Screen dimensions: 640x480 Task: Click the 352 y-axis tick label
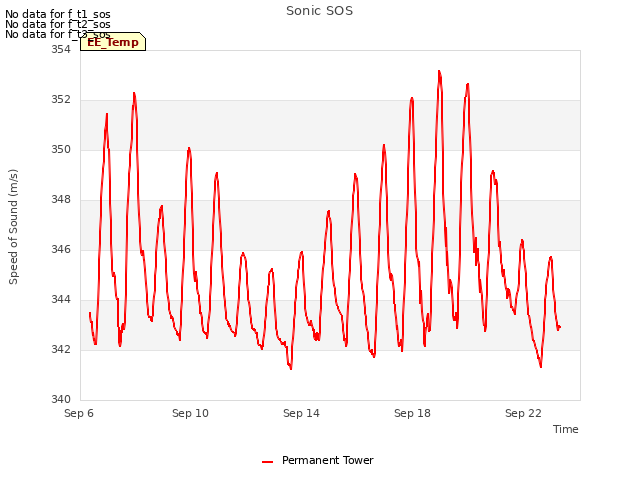61,100
